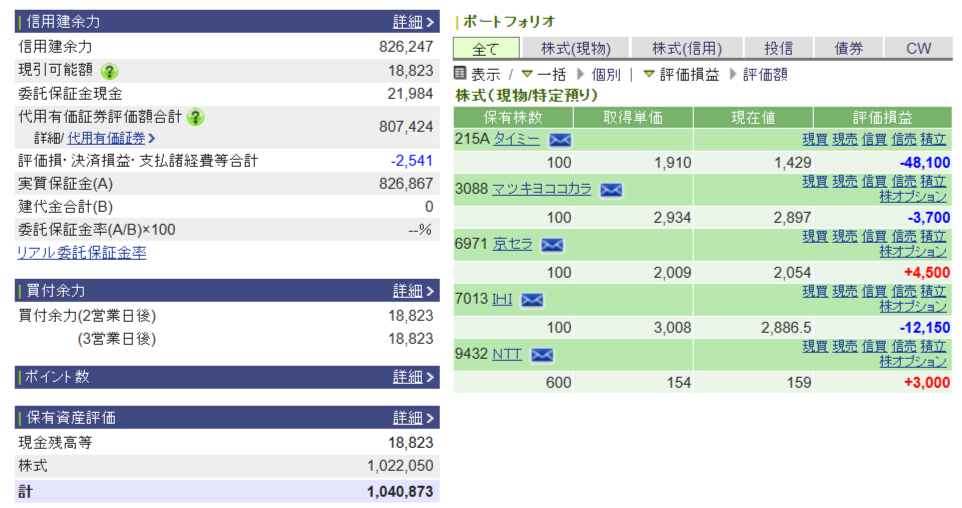
Task: Click the mail icon beside マツキヨココカラ
Action: tap(610, 189)
